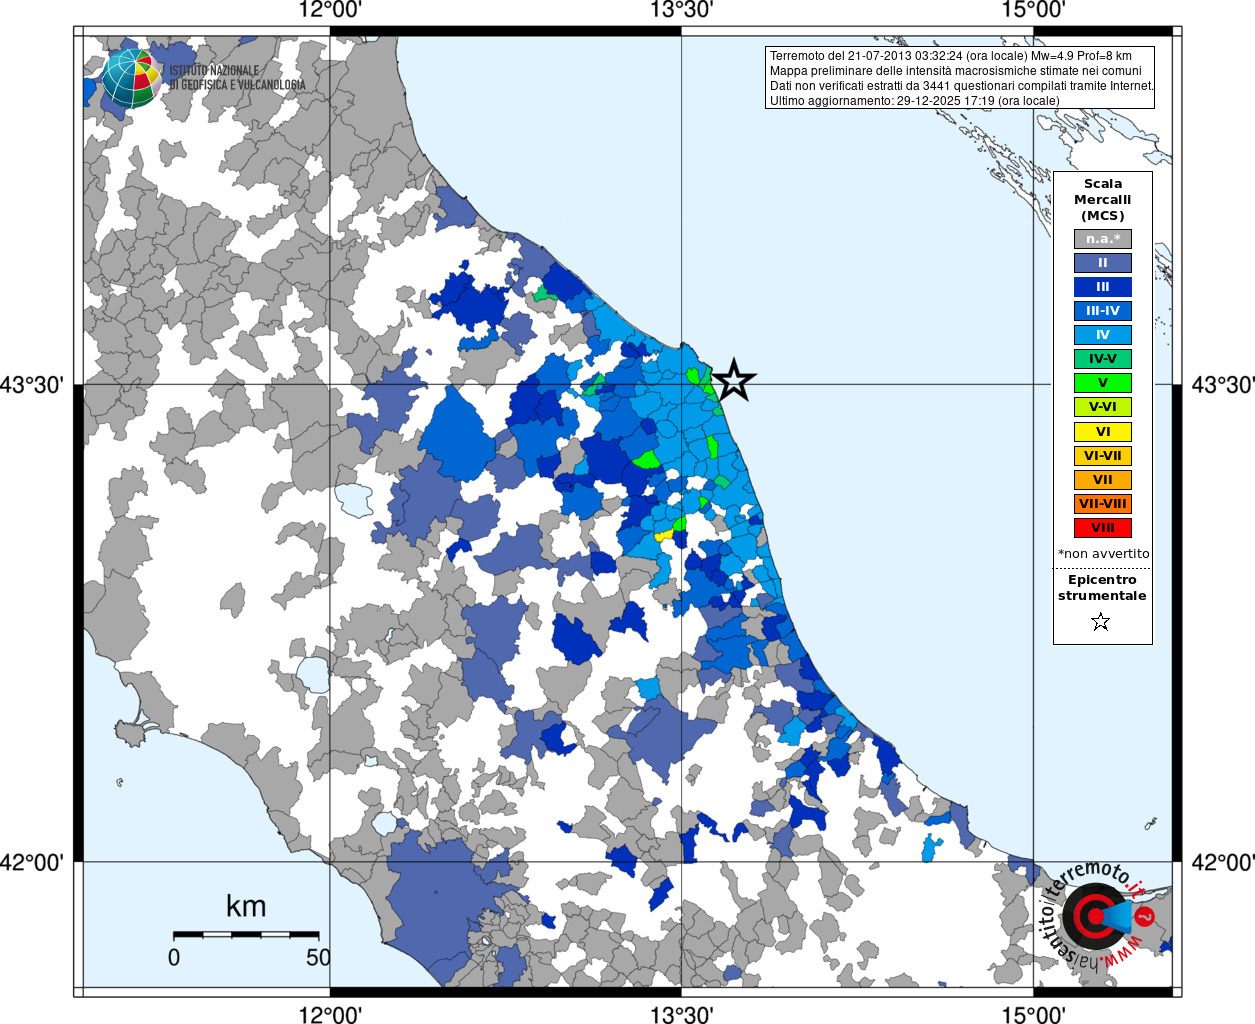The image size is (1255, 1024).
Task: Click the bottom 15°00' longitude label
Action: 1033,1014
